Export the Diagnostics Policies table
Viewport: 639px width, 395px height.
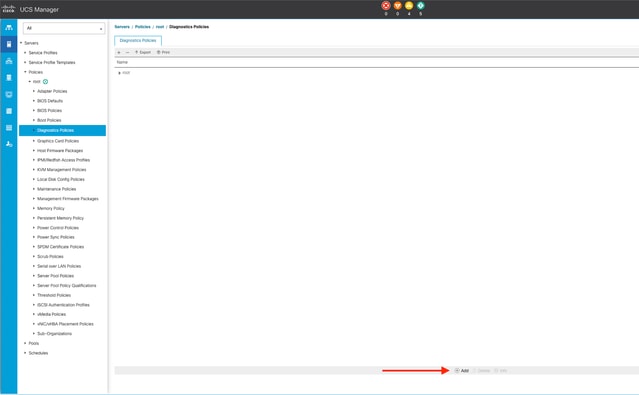[143, 52]
